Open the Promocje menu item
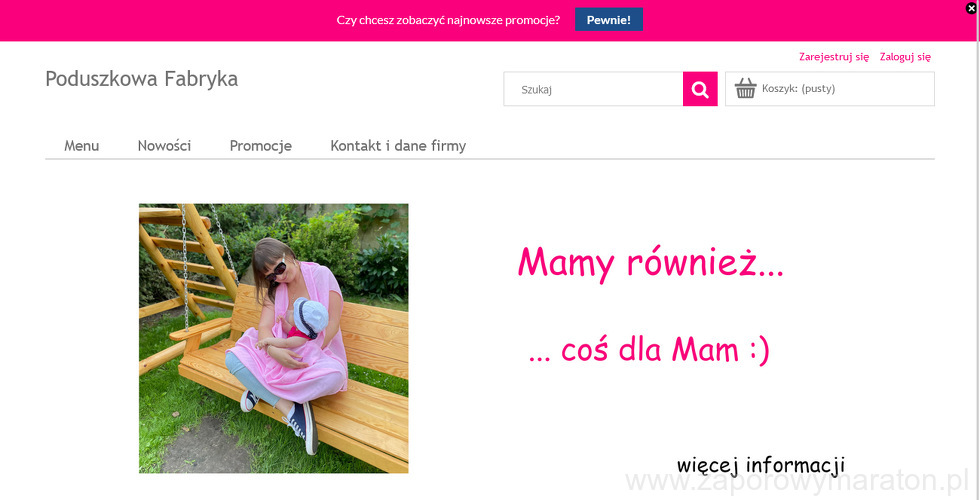The image size is (980, 500). coord(261,146)
